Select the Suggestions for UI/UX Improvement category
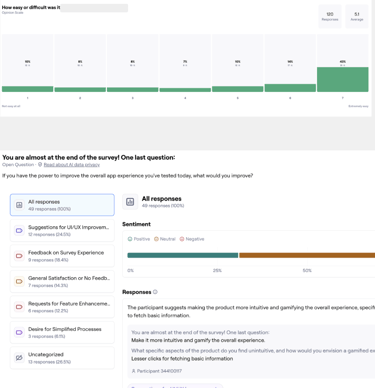Screen dimensions: 375x388 pos(62,230)
